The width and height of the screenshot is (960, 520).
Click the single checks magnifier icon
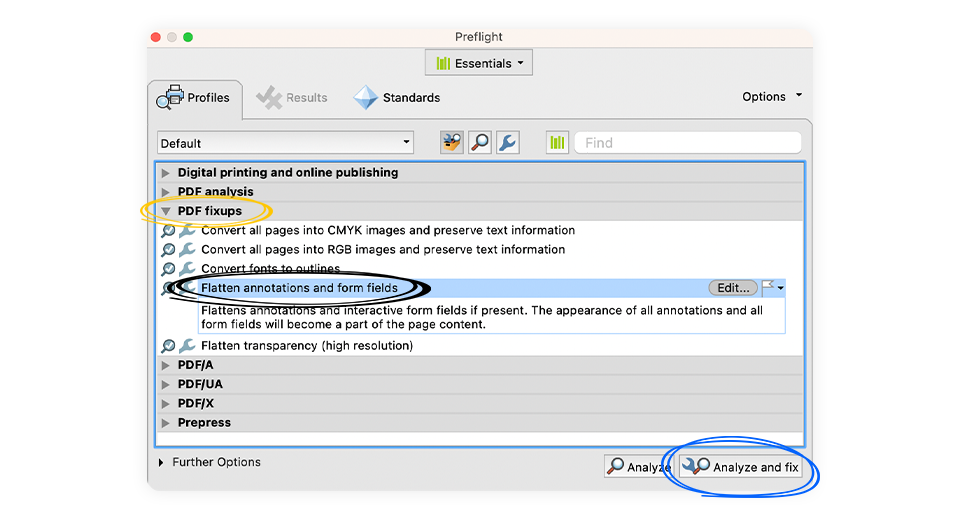[480, 143]
